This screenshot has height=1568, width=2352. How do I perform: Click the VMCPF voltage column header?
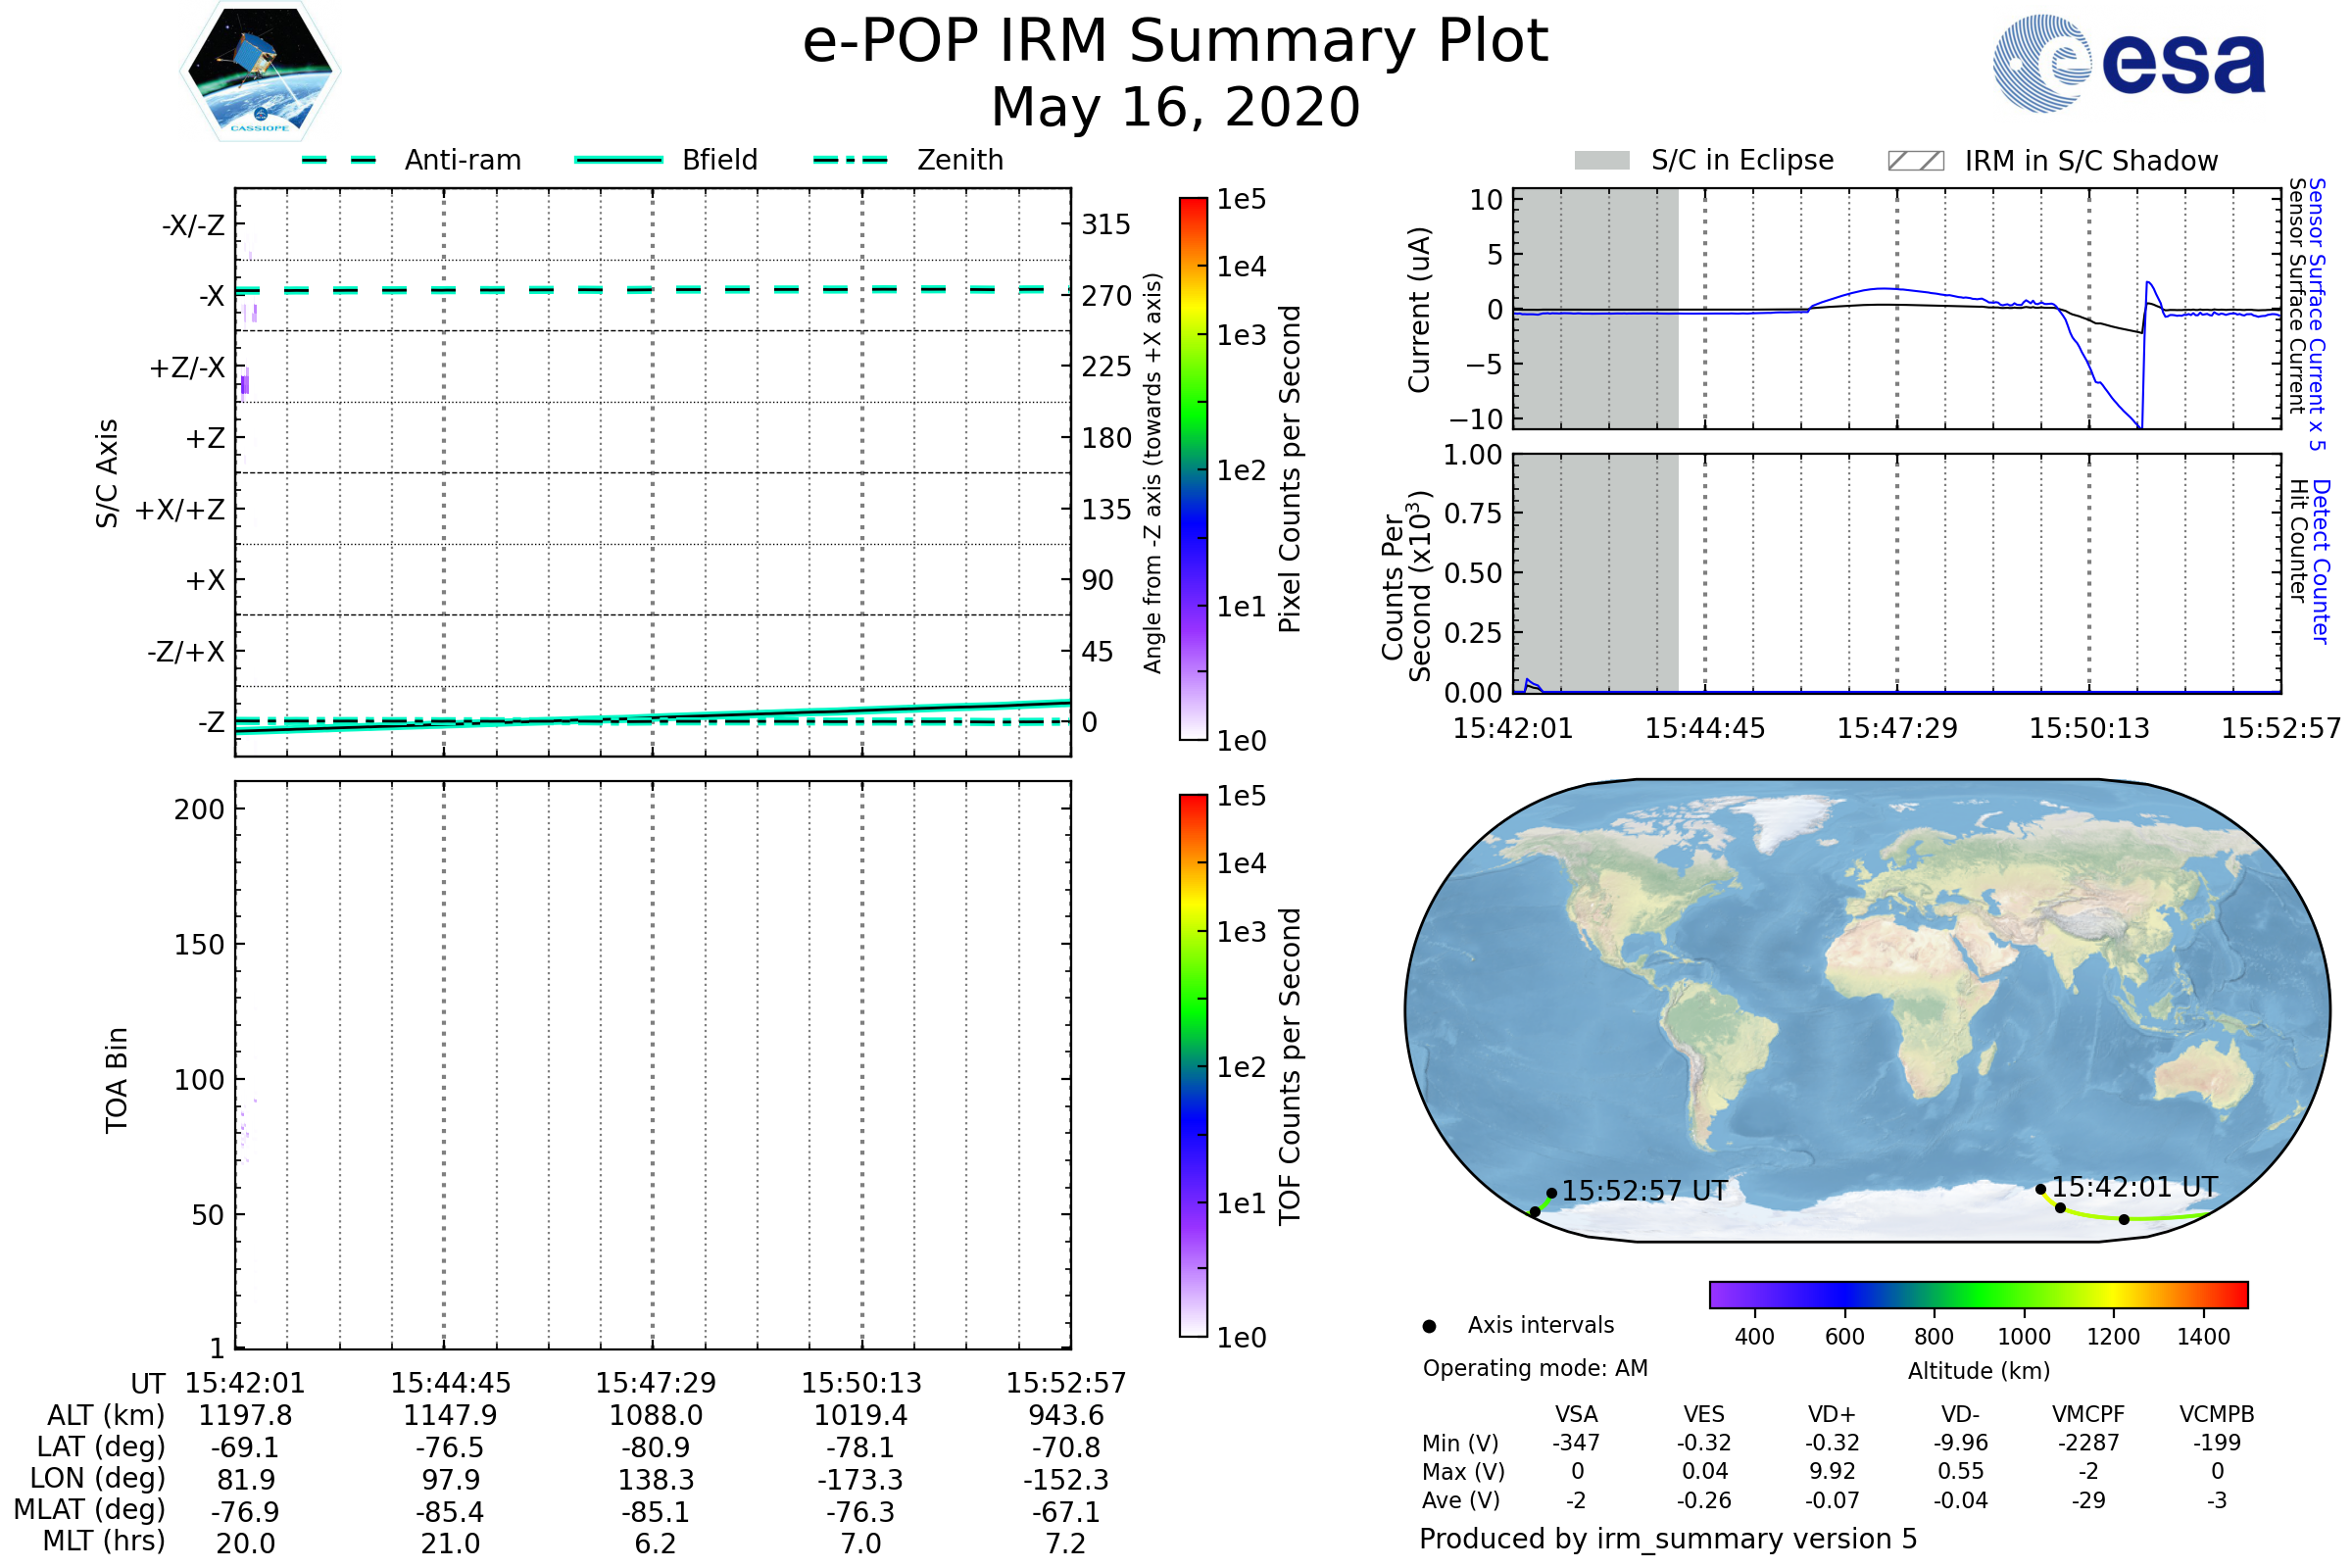point(2087,1414)
